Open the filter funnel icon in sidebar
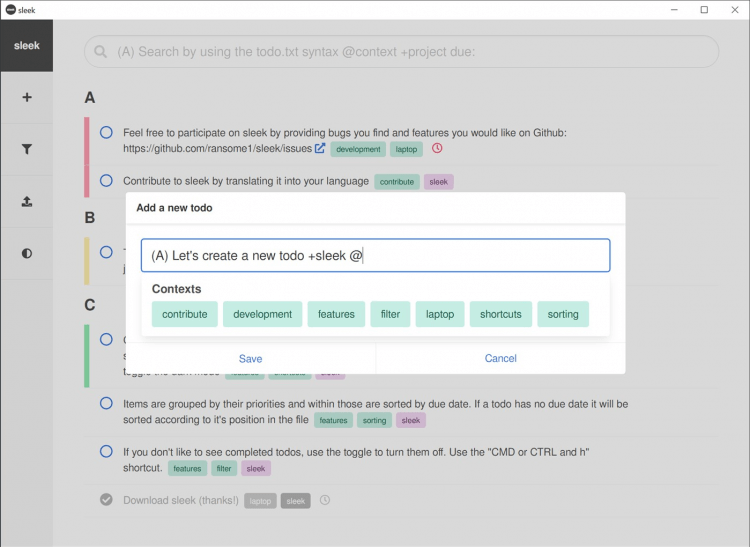Viewport: 750px width, 547px height. [x=27, y=149]
